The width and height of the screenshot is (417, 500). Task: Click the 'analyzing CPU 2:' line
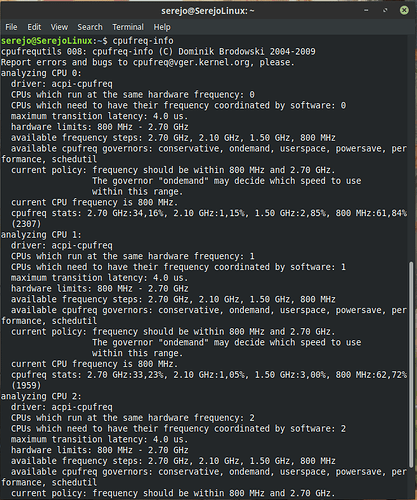coord(41,396)
